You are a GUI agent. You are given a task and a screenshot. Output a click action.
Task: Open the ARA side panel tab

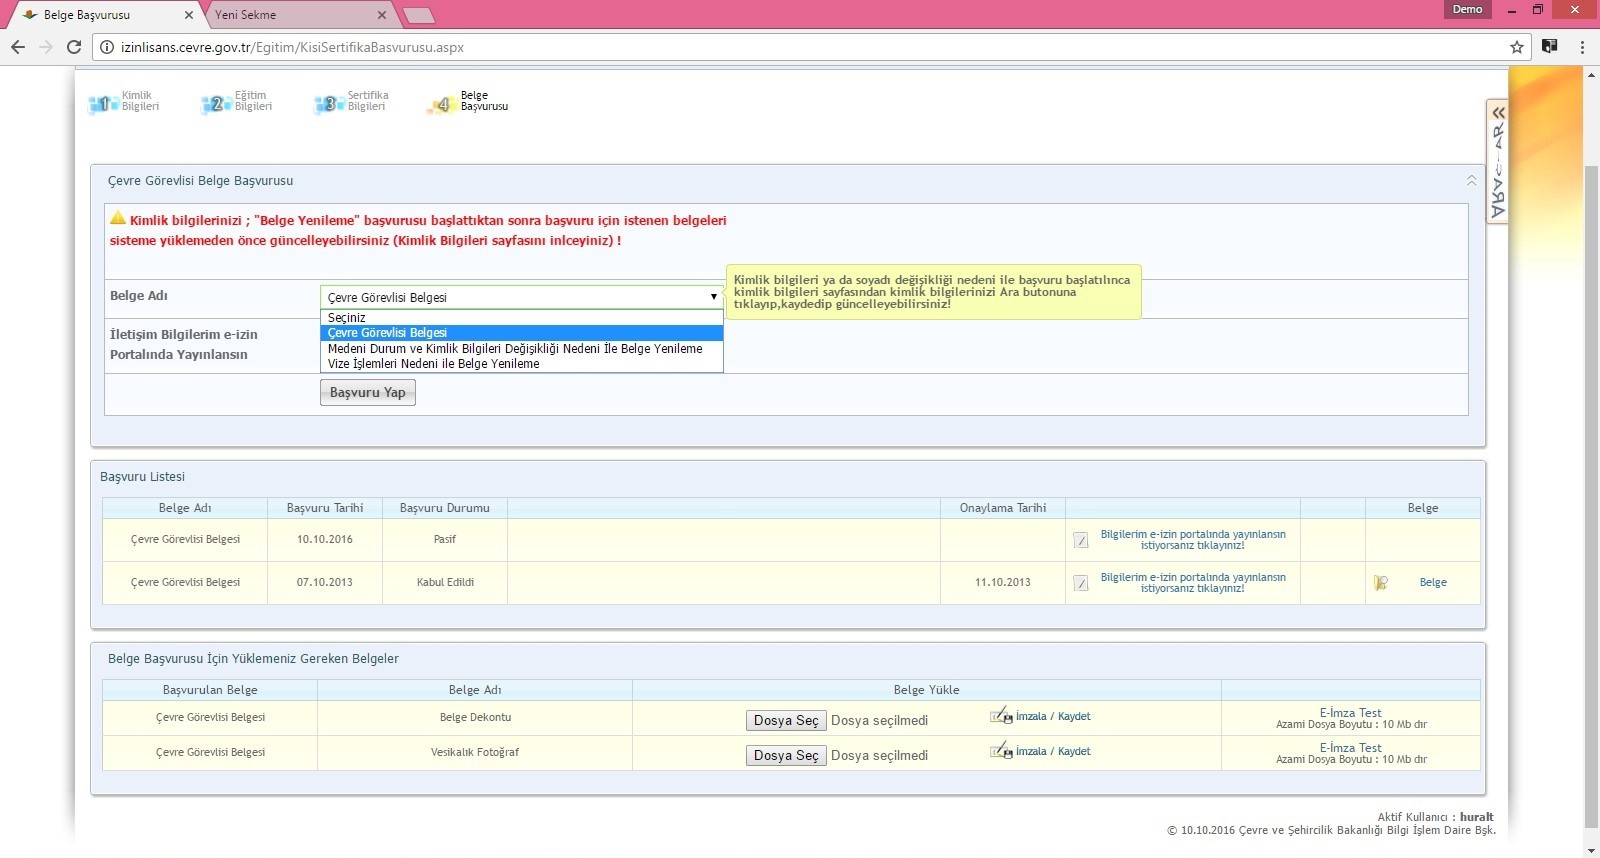(1497, 162)
